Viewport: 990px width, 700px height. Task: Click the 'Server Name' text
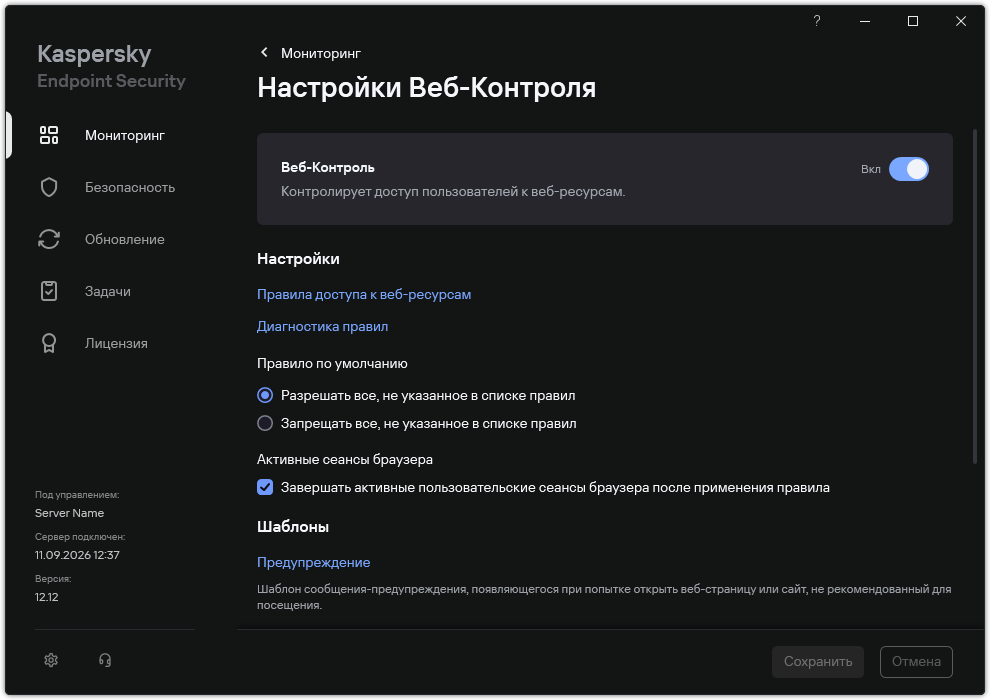69,513
